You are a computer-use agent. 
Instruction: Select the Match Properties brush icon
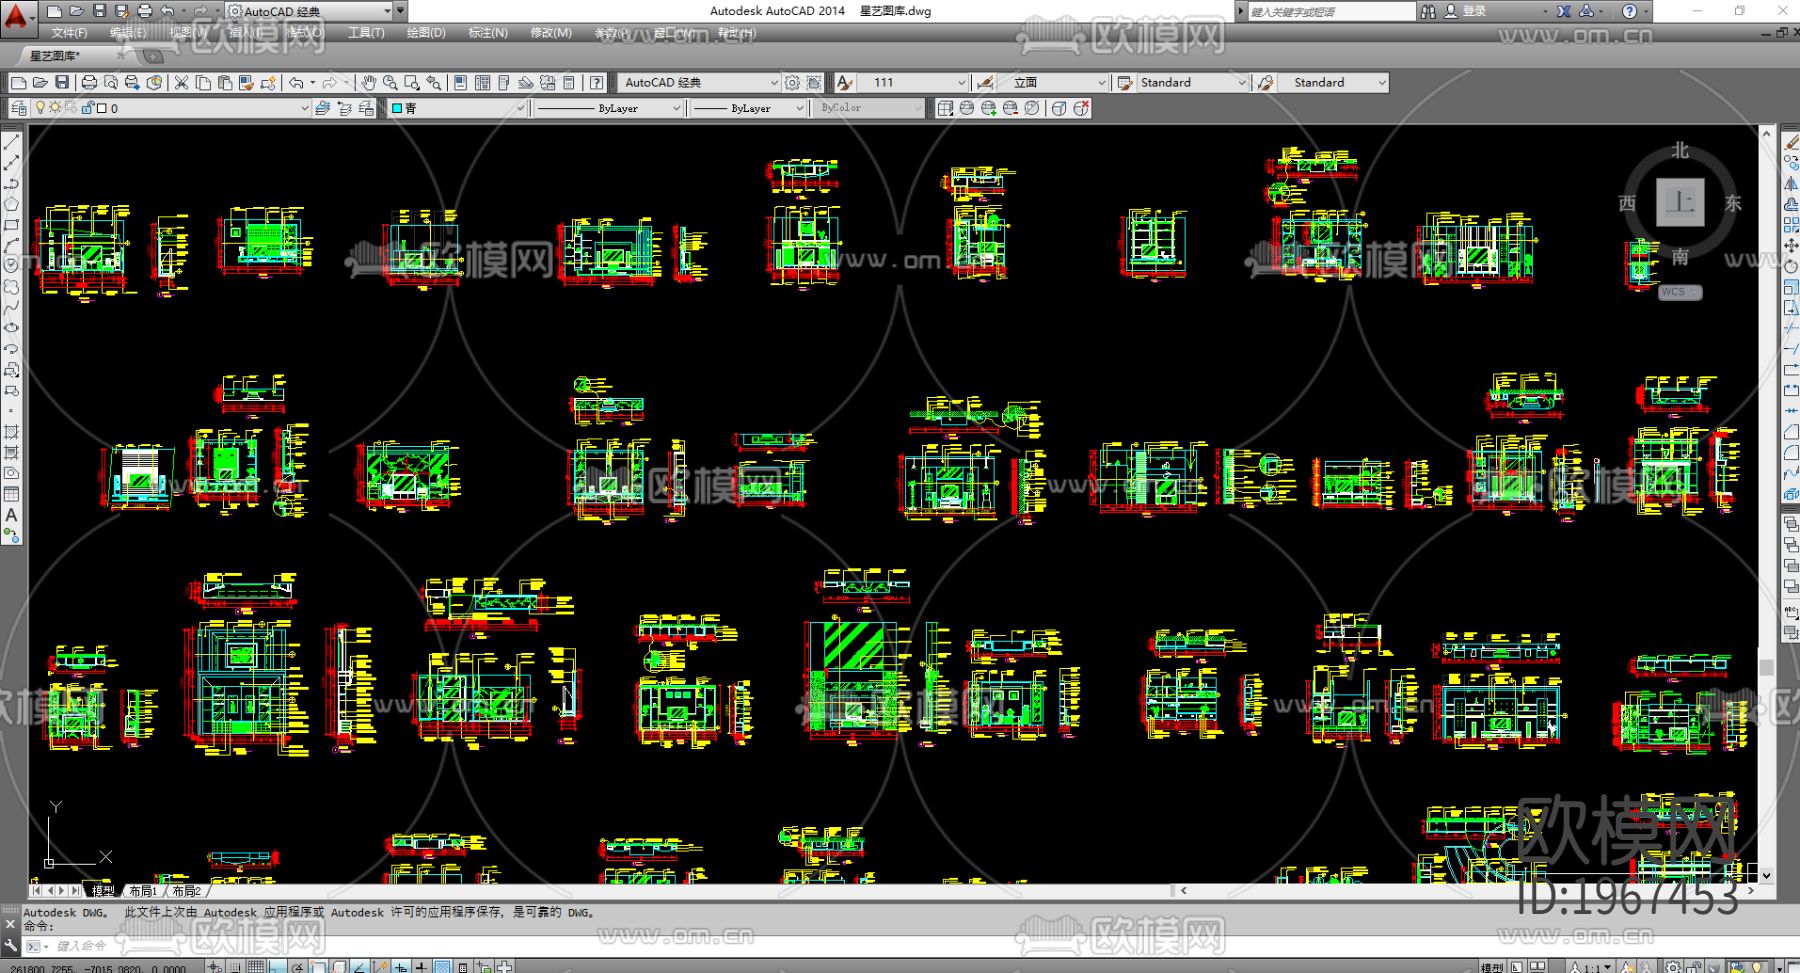[246, 82]
